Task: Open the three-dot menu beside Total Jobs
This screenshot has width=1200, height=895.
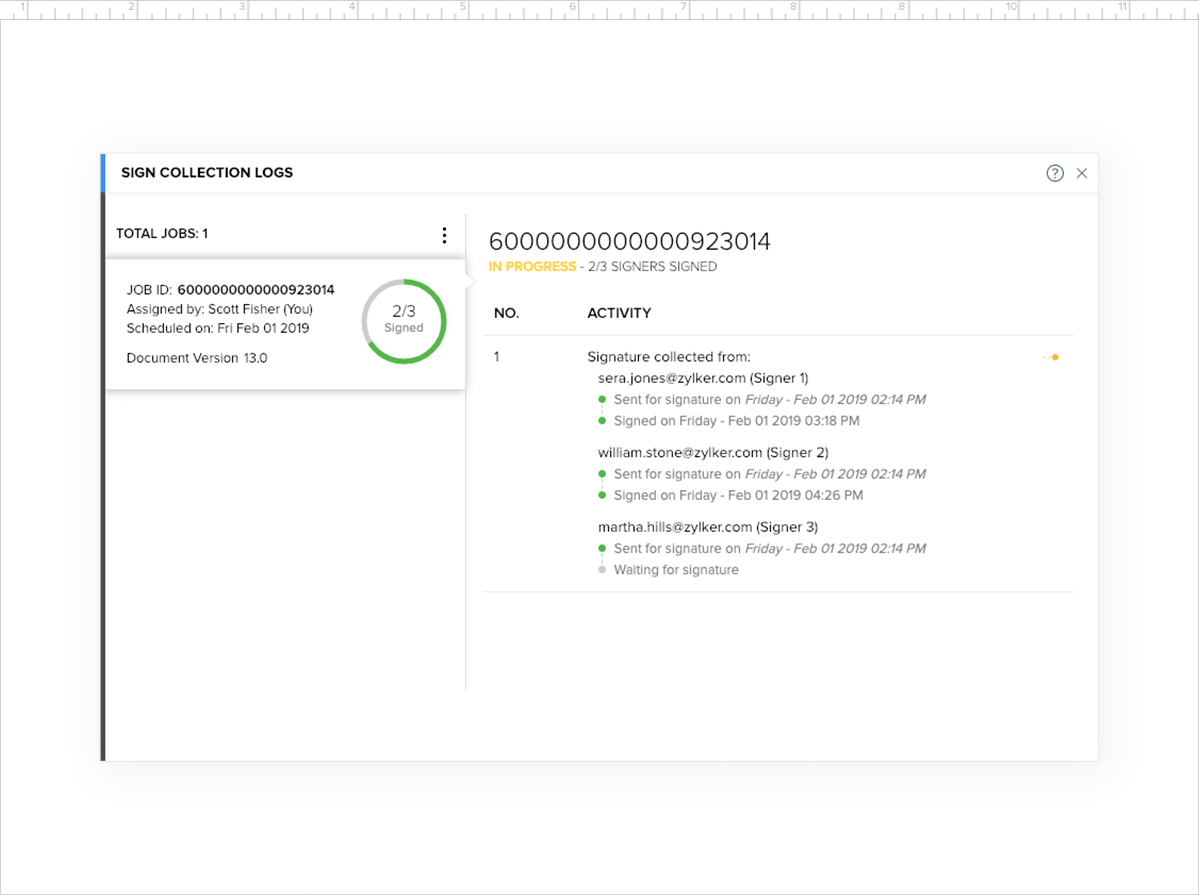Action: pos(444,235)
